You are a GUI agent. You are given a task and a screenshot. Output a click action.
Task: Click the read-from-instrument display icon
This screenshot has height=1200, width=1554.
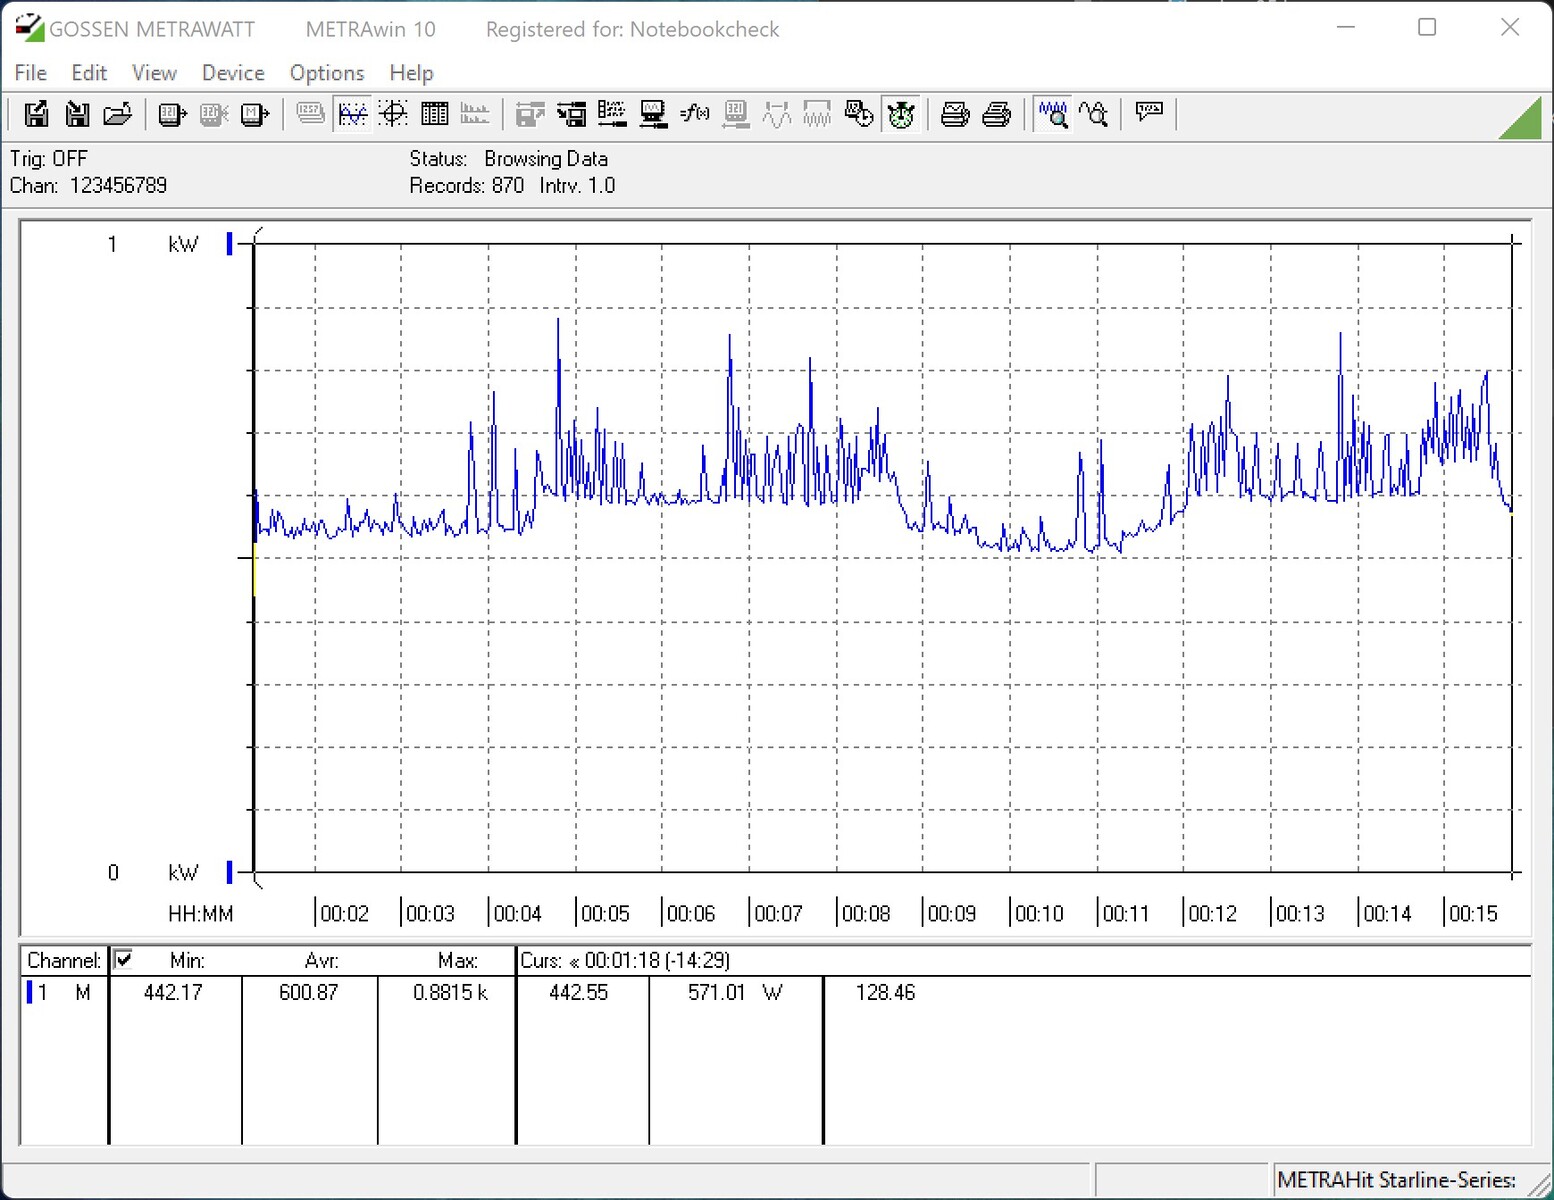pyautogui.click(x=172, y=114)
